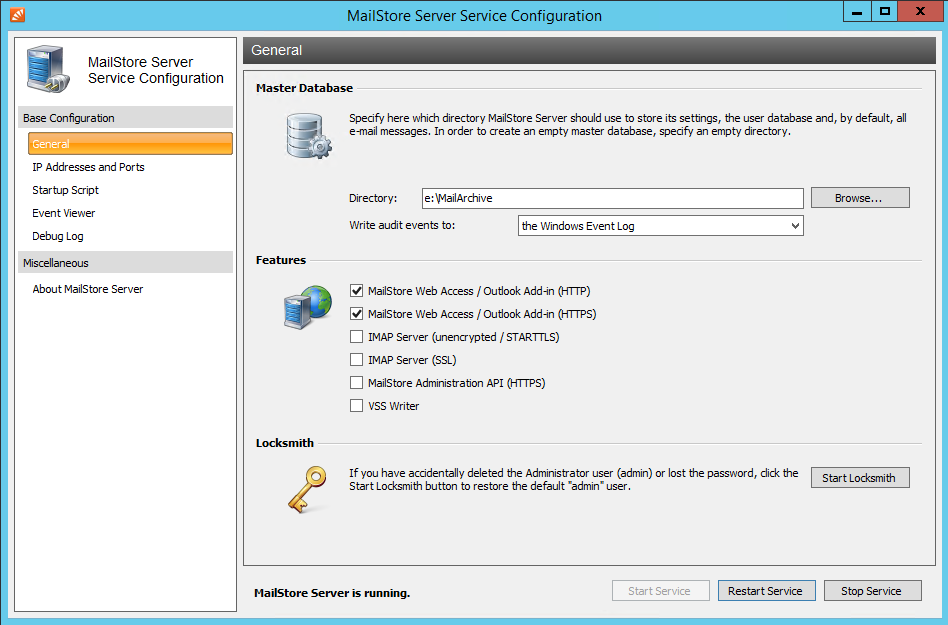Click the Master Database heading
Image resolution: width=948 pixels, height=625 pixels.
(x=304, y=88)
